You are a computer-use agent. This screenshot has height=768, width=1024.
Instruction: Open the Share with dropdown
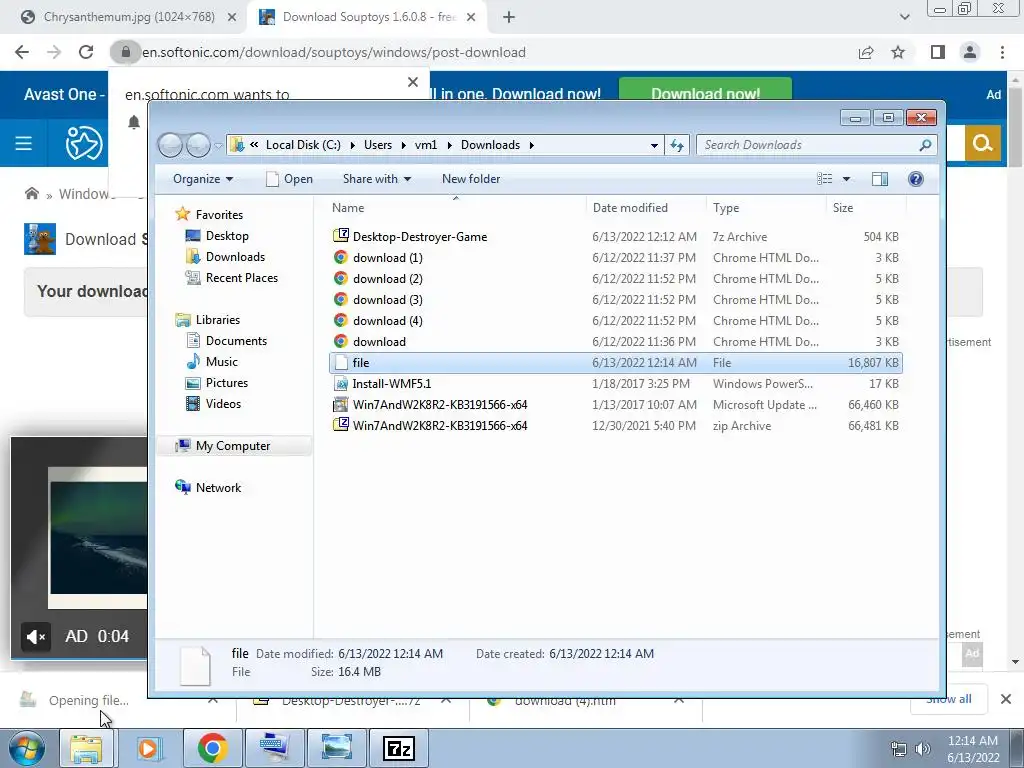(377, 179)
